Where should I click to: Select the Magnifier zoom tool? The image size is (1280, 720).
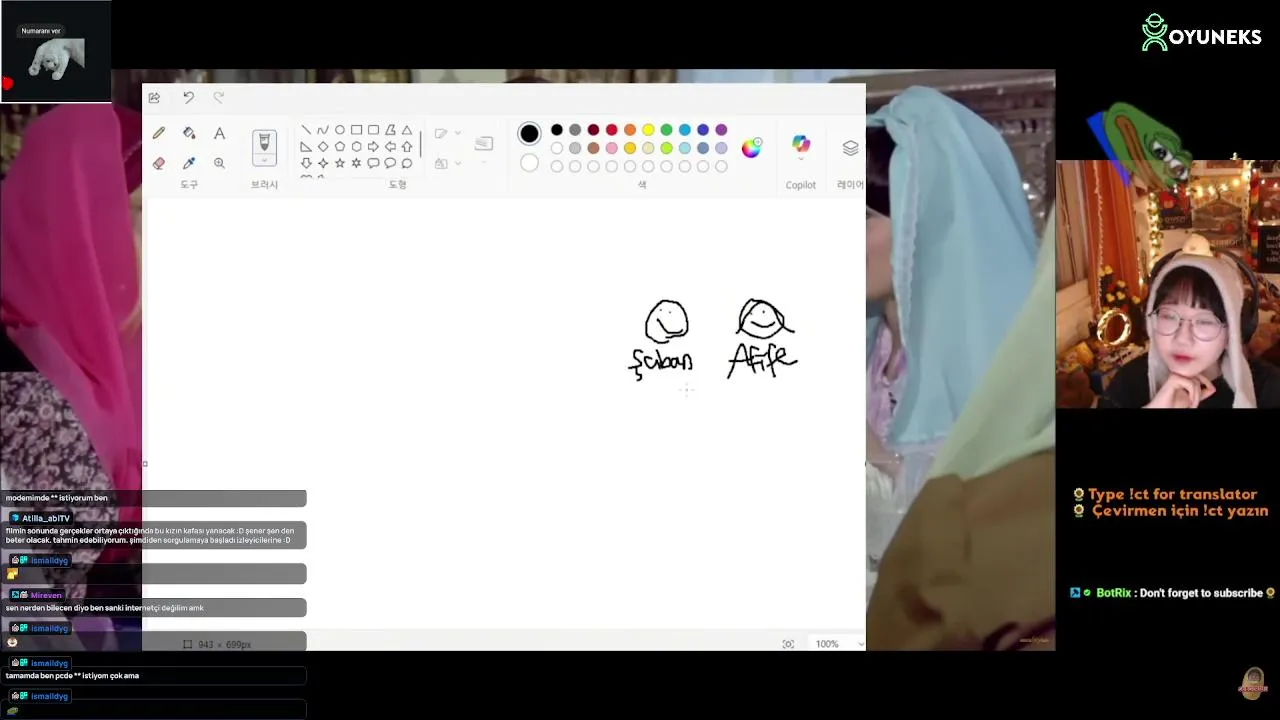click(219, 163)
